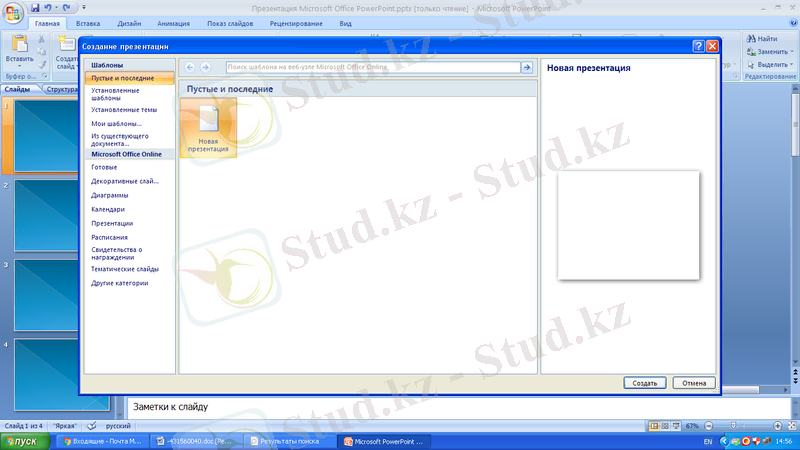Viewport: 800px width, 450px height.
Task: Switch to Slide Sorter view icon
Action: tap(665, 426)
